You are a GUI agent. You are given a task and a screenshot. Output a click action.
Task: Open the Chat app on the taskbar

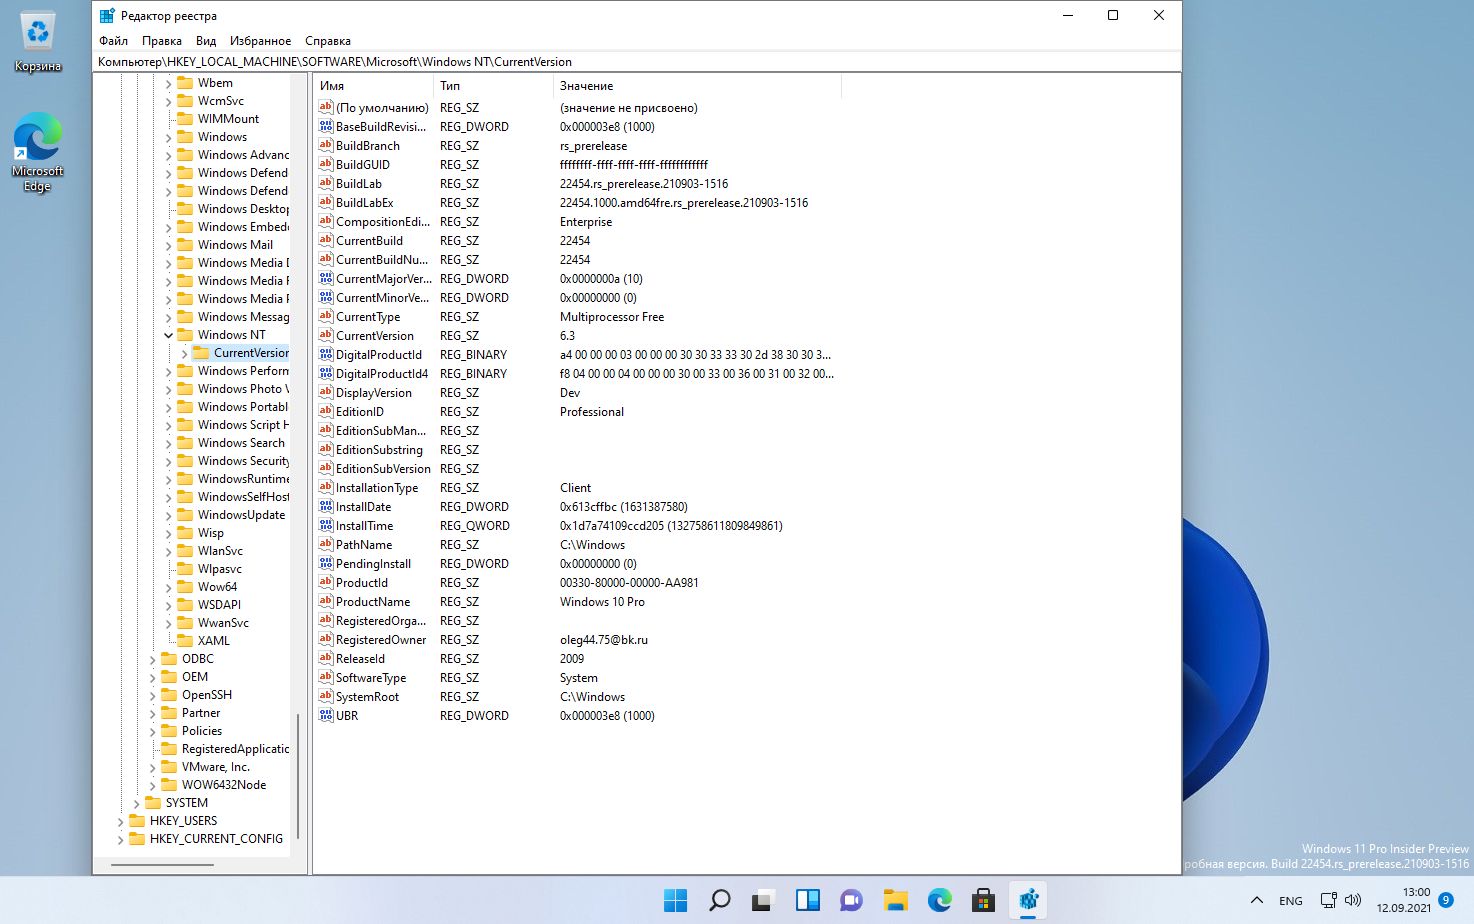pos(852,900)
